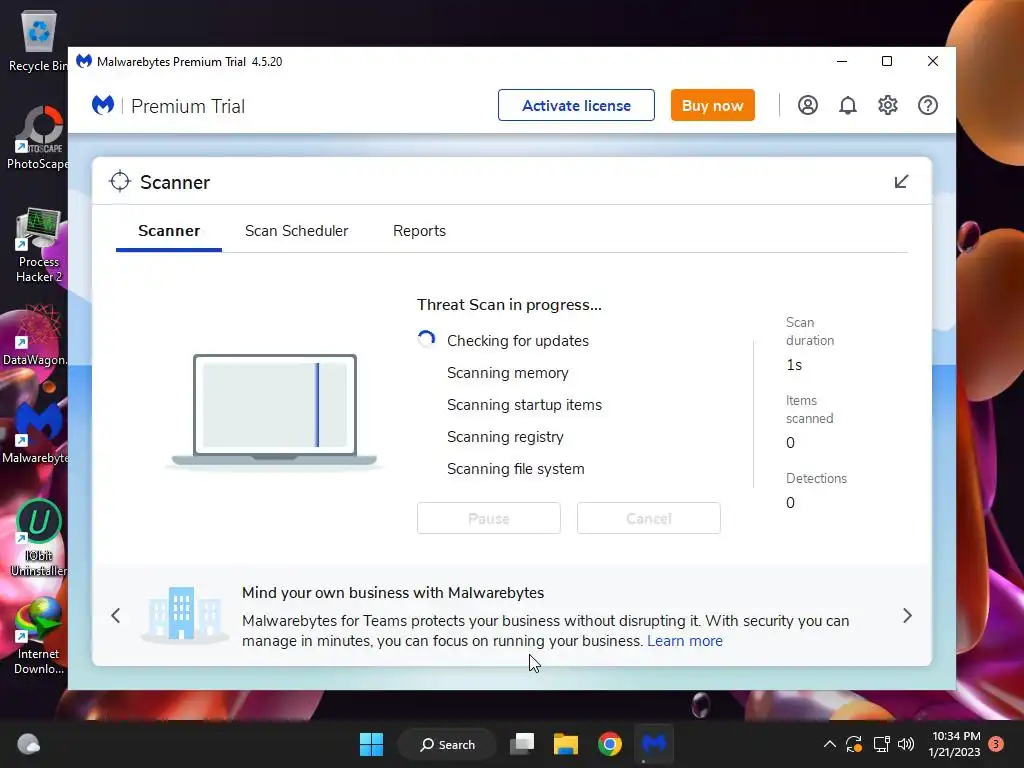The height and width of the screenshot is (768, 1024).
Task: Click the 'Scanning memory' step text
Action: [507, 373]
